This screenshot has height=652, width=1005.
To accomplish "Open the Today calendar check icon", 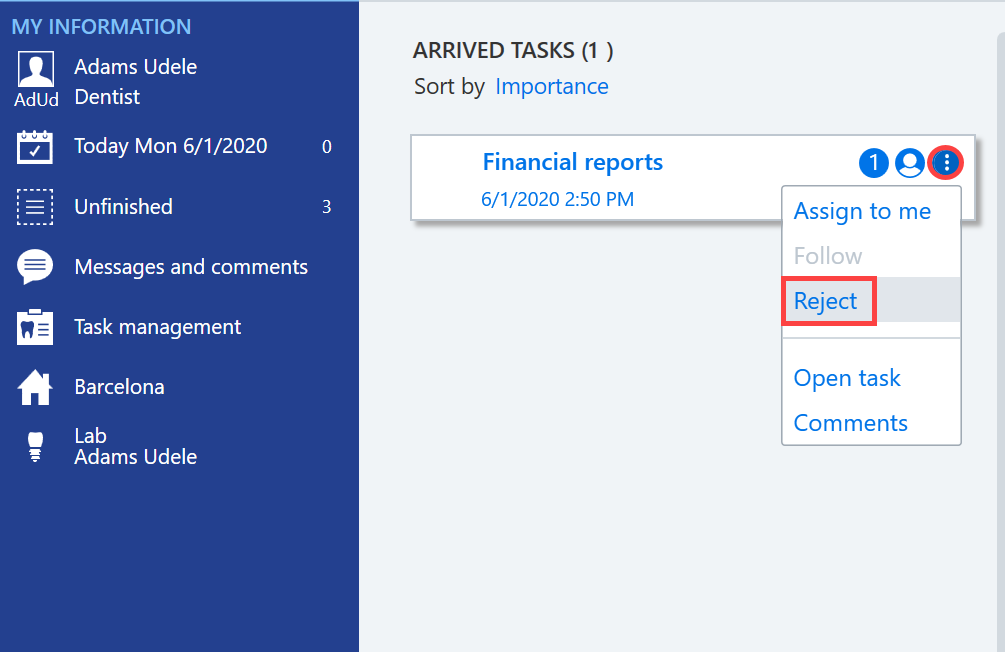I will [x=35, y=147].
